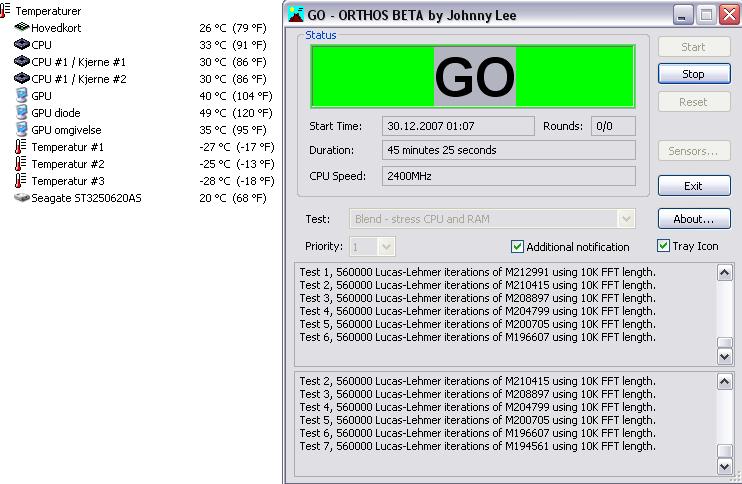
Task: Click the 26 °C (79 °F) value
Action: (233, 28)
